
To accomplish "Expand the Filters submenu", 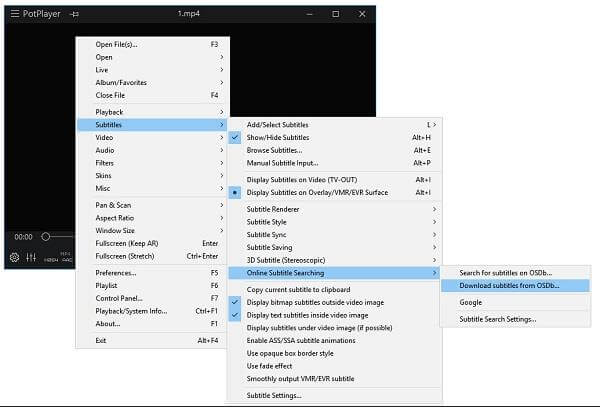I will (x=153, y=163).
